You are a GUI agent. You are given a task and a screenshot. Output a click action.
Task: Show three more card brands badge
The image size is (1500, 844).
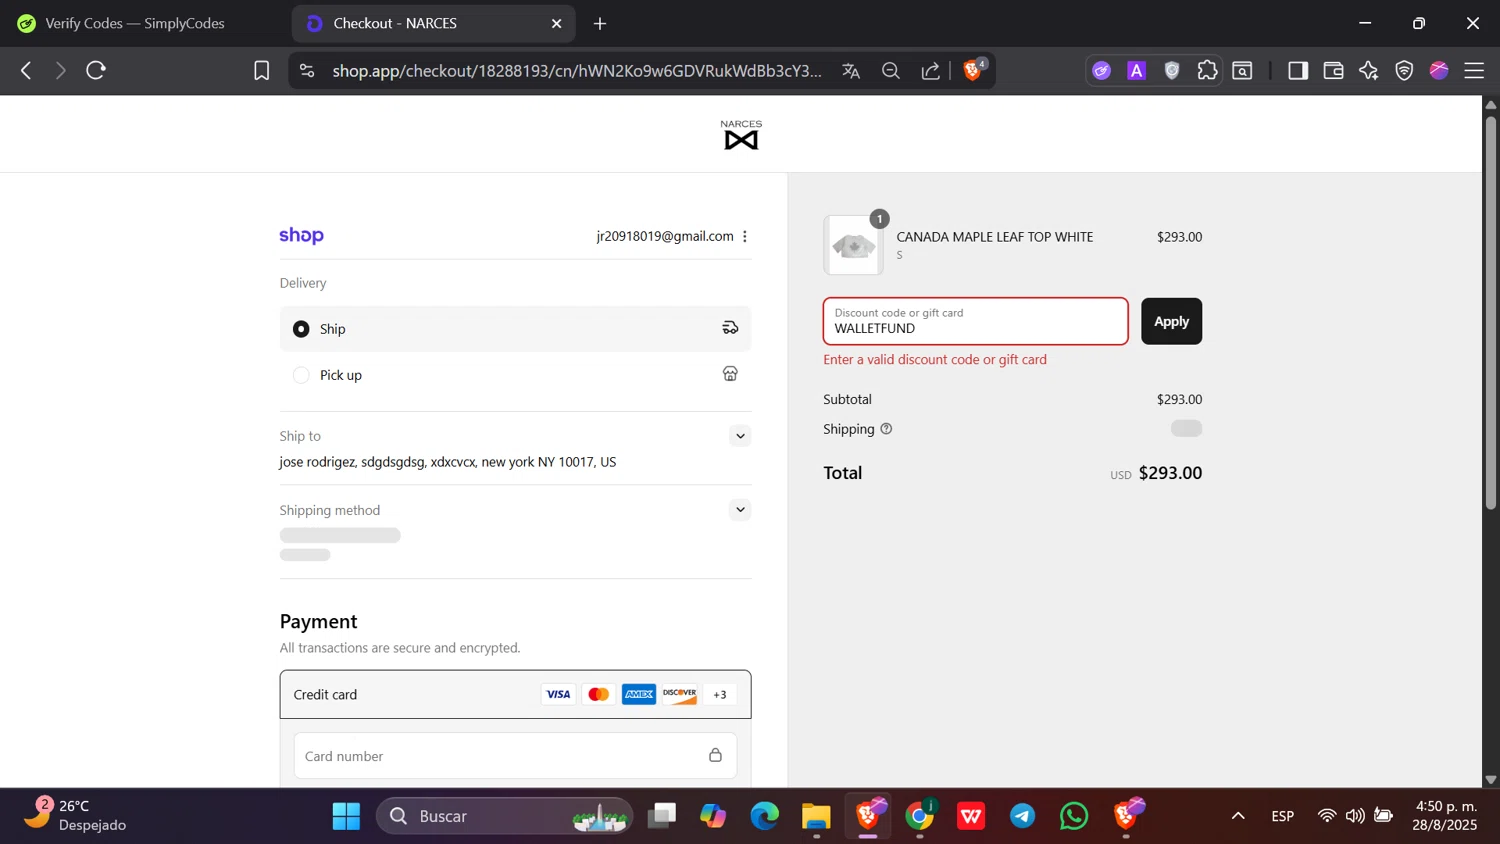tap(720, 695)
